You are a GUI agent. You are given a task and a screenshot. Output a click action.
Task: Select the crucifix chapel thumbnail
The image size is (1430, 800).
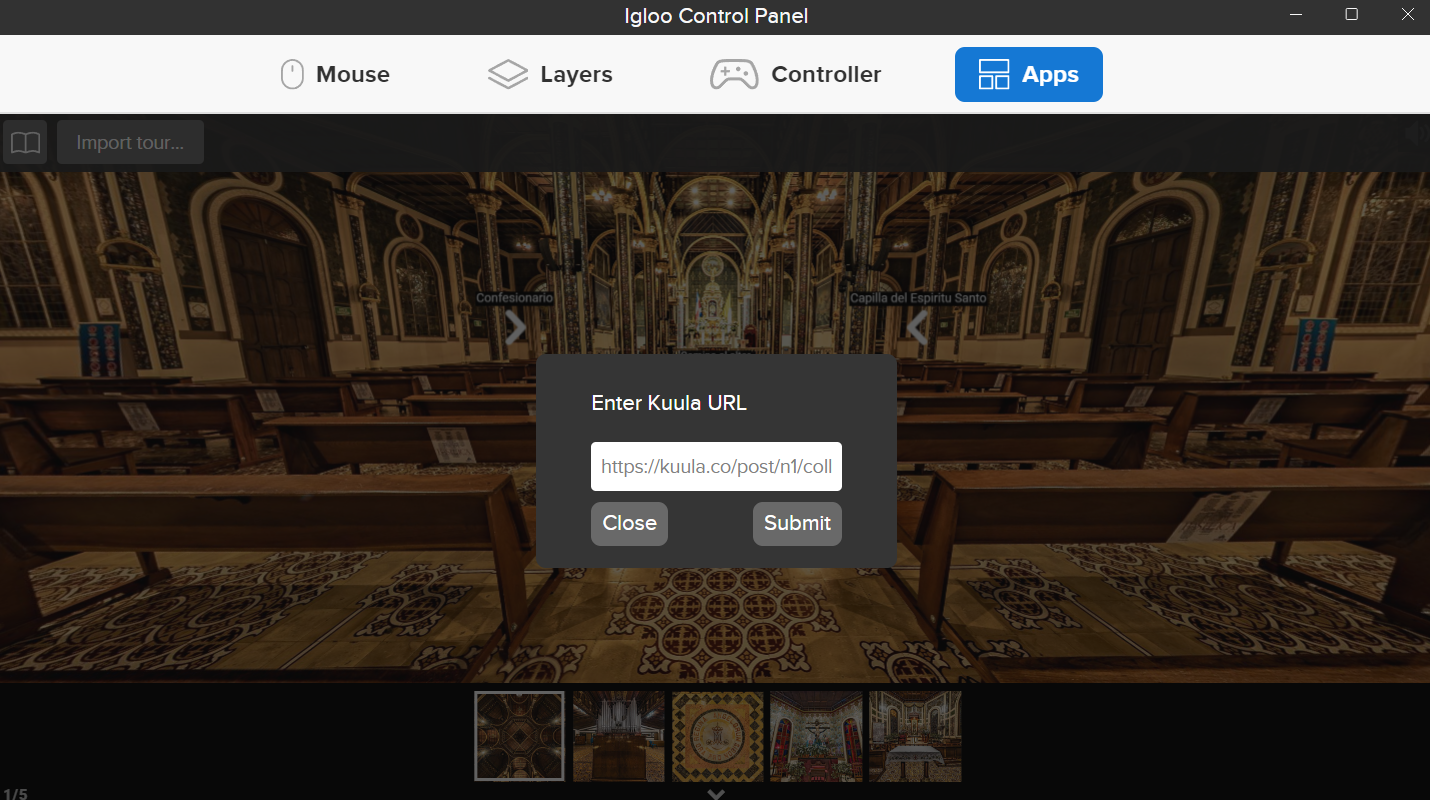815,736
